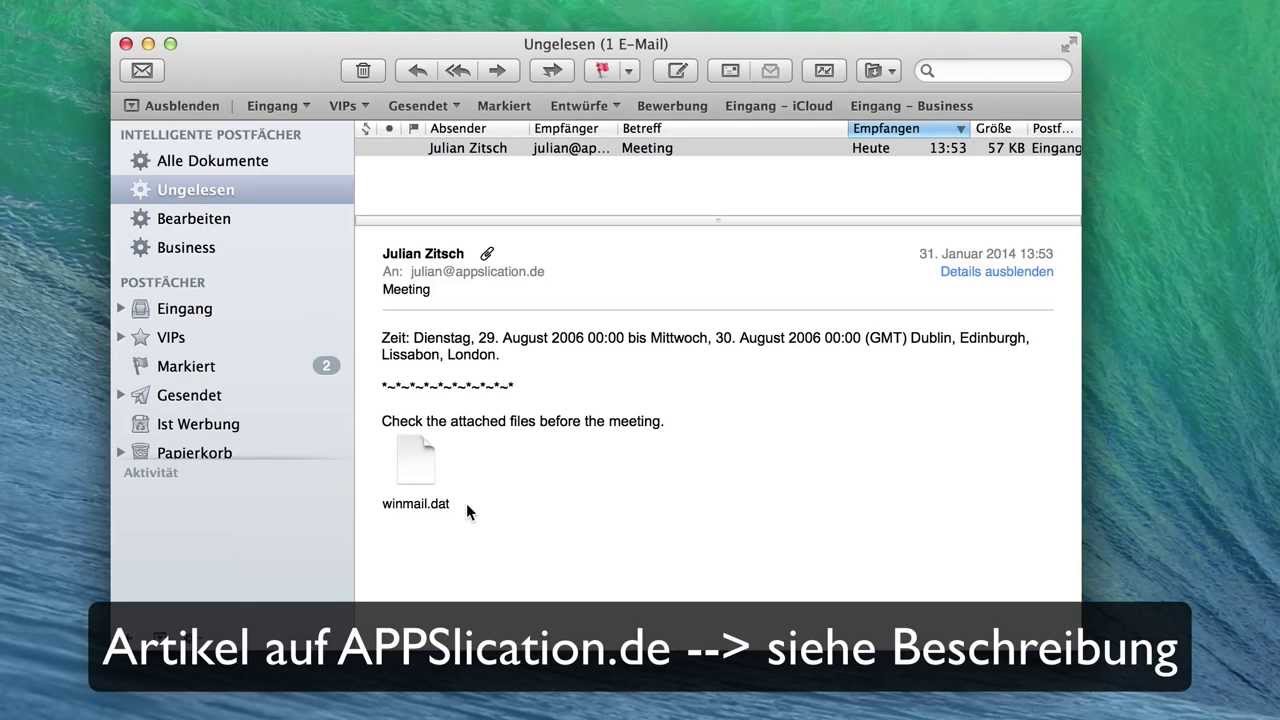
Task: Sort by the Empfänger column header
Action: pyautogui.click(x=572, y=129)
